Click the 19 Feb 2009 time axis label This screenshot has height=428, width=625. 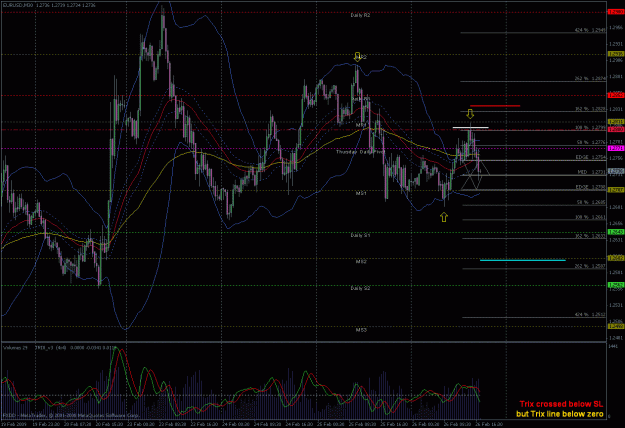point(12,424)
